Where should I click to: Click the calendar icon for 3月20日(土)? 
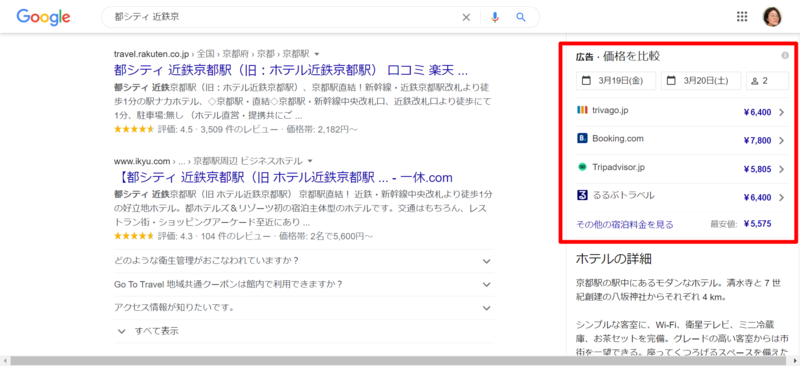click(x=671, y=80)
